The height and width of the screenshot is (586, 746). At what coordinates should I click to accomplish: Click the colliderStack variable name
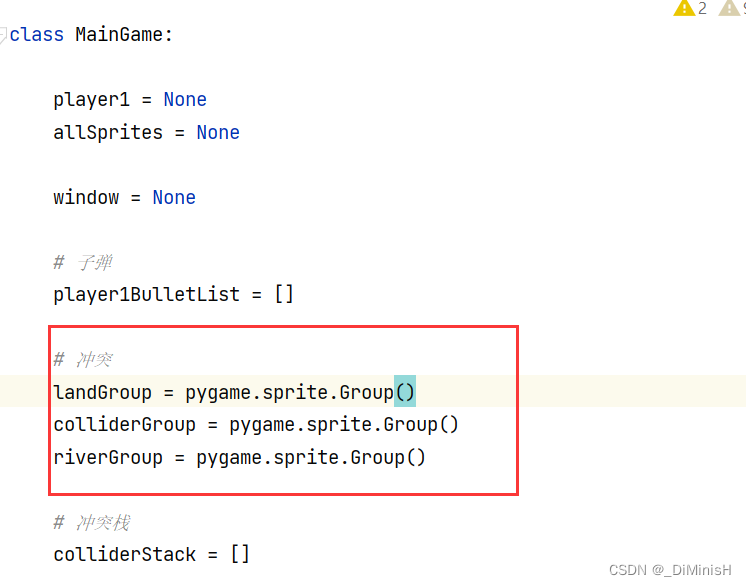125,555
